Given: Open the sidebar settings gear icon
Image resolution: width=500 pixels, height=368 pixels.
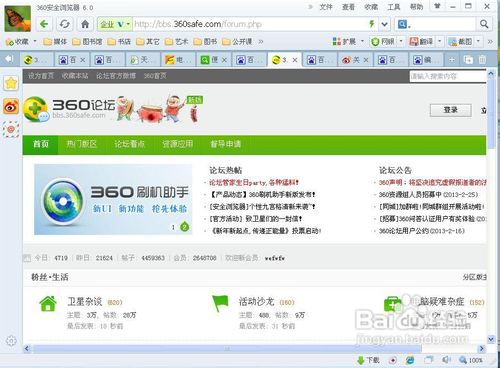Looking at the screenshot, I should [x=11, y=341].
